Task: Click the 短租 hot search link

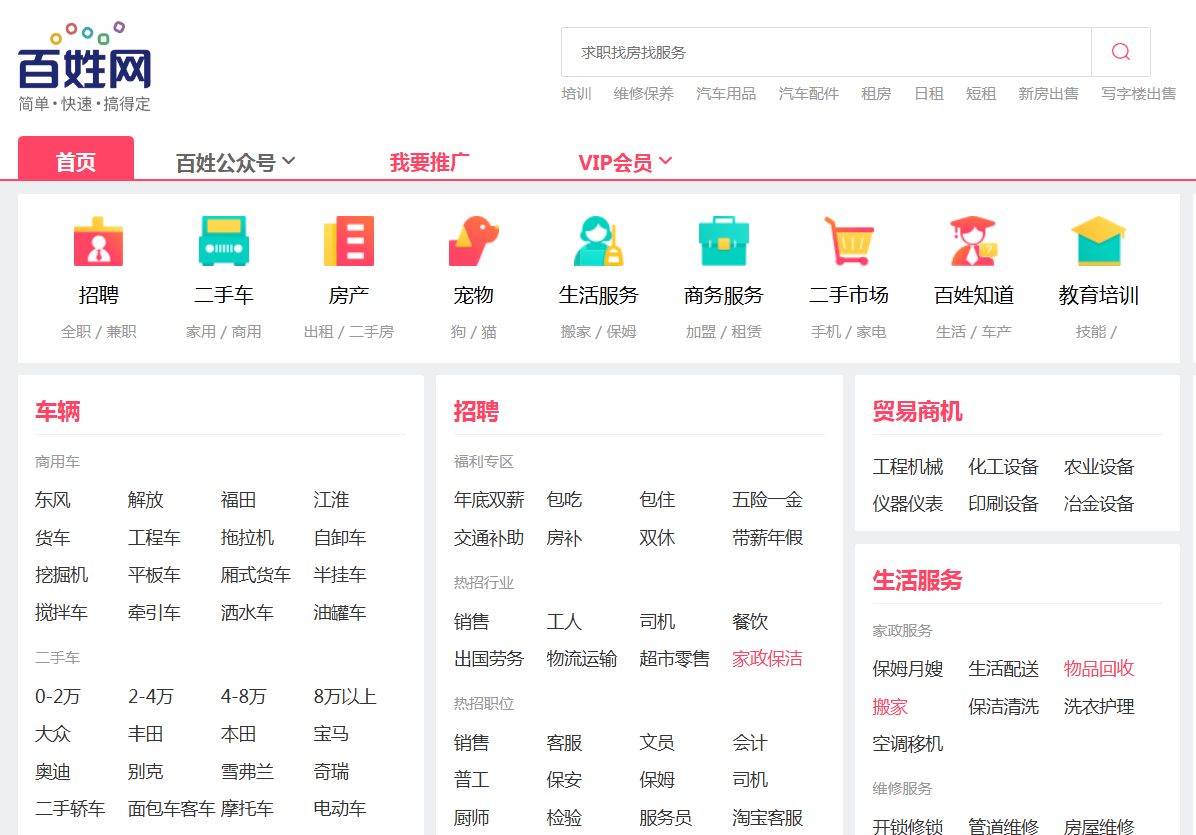Action: [x=981, y=94]
